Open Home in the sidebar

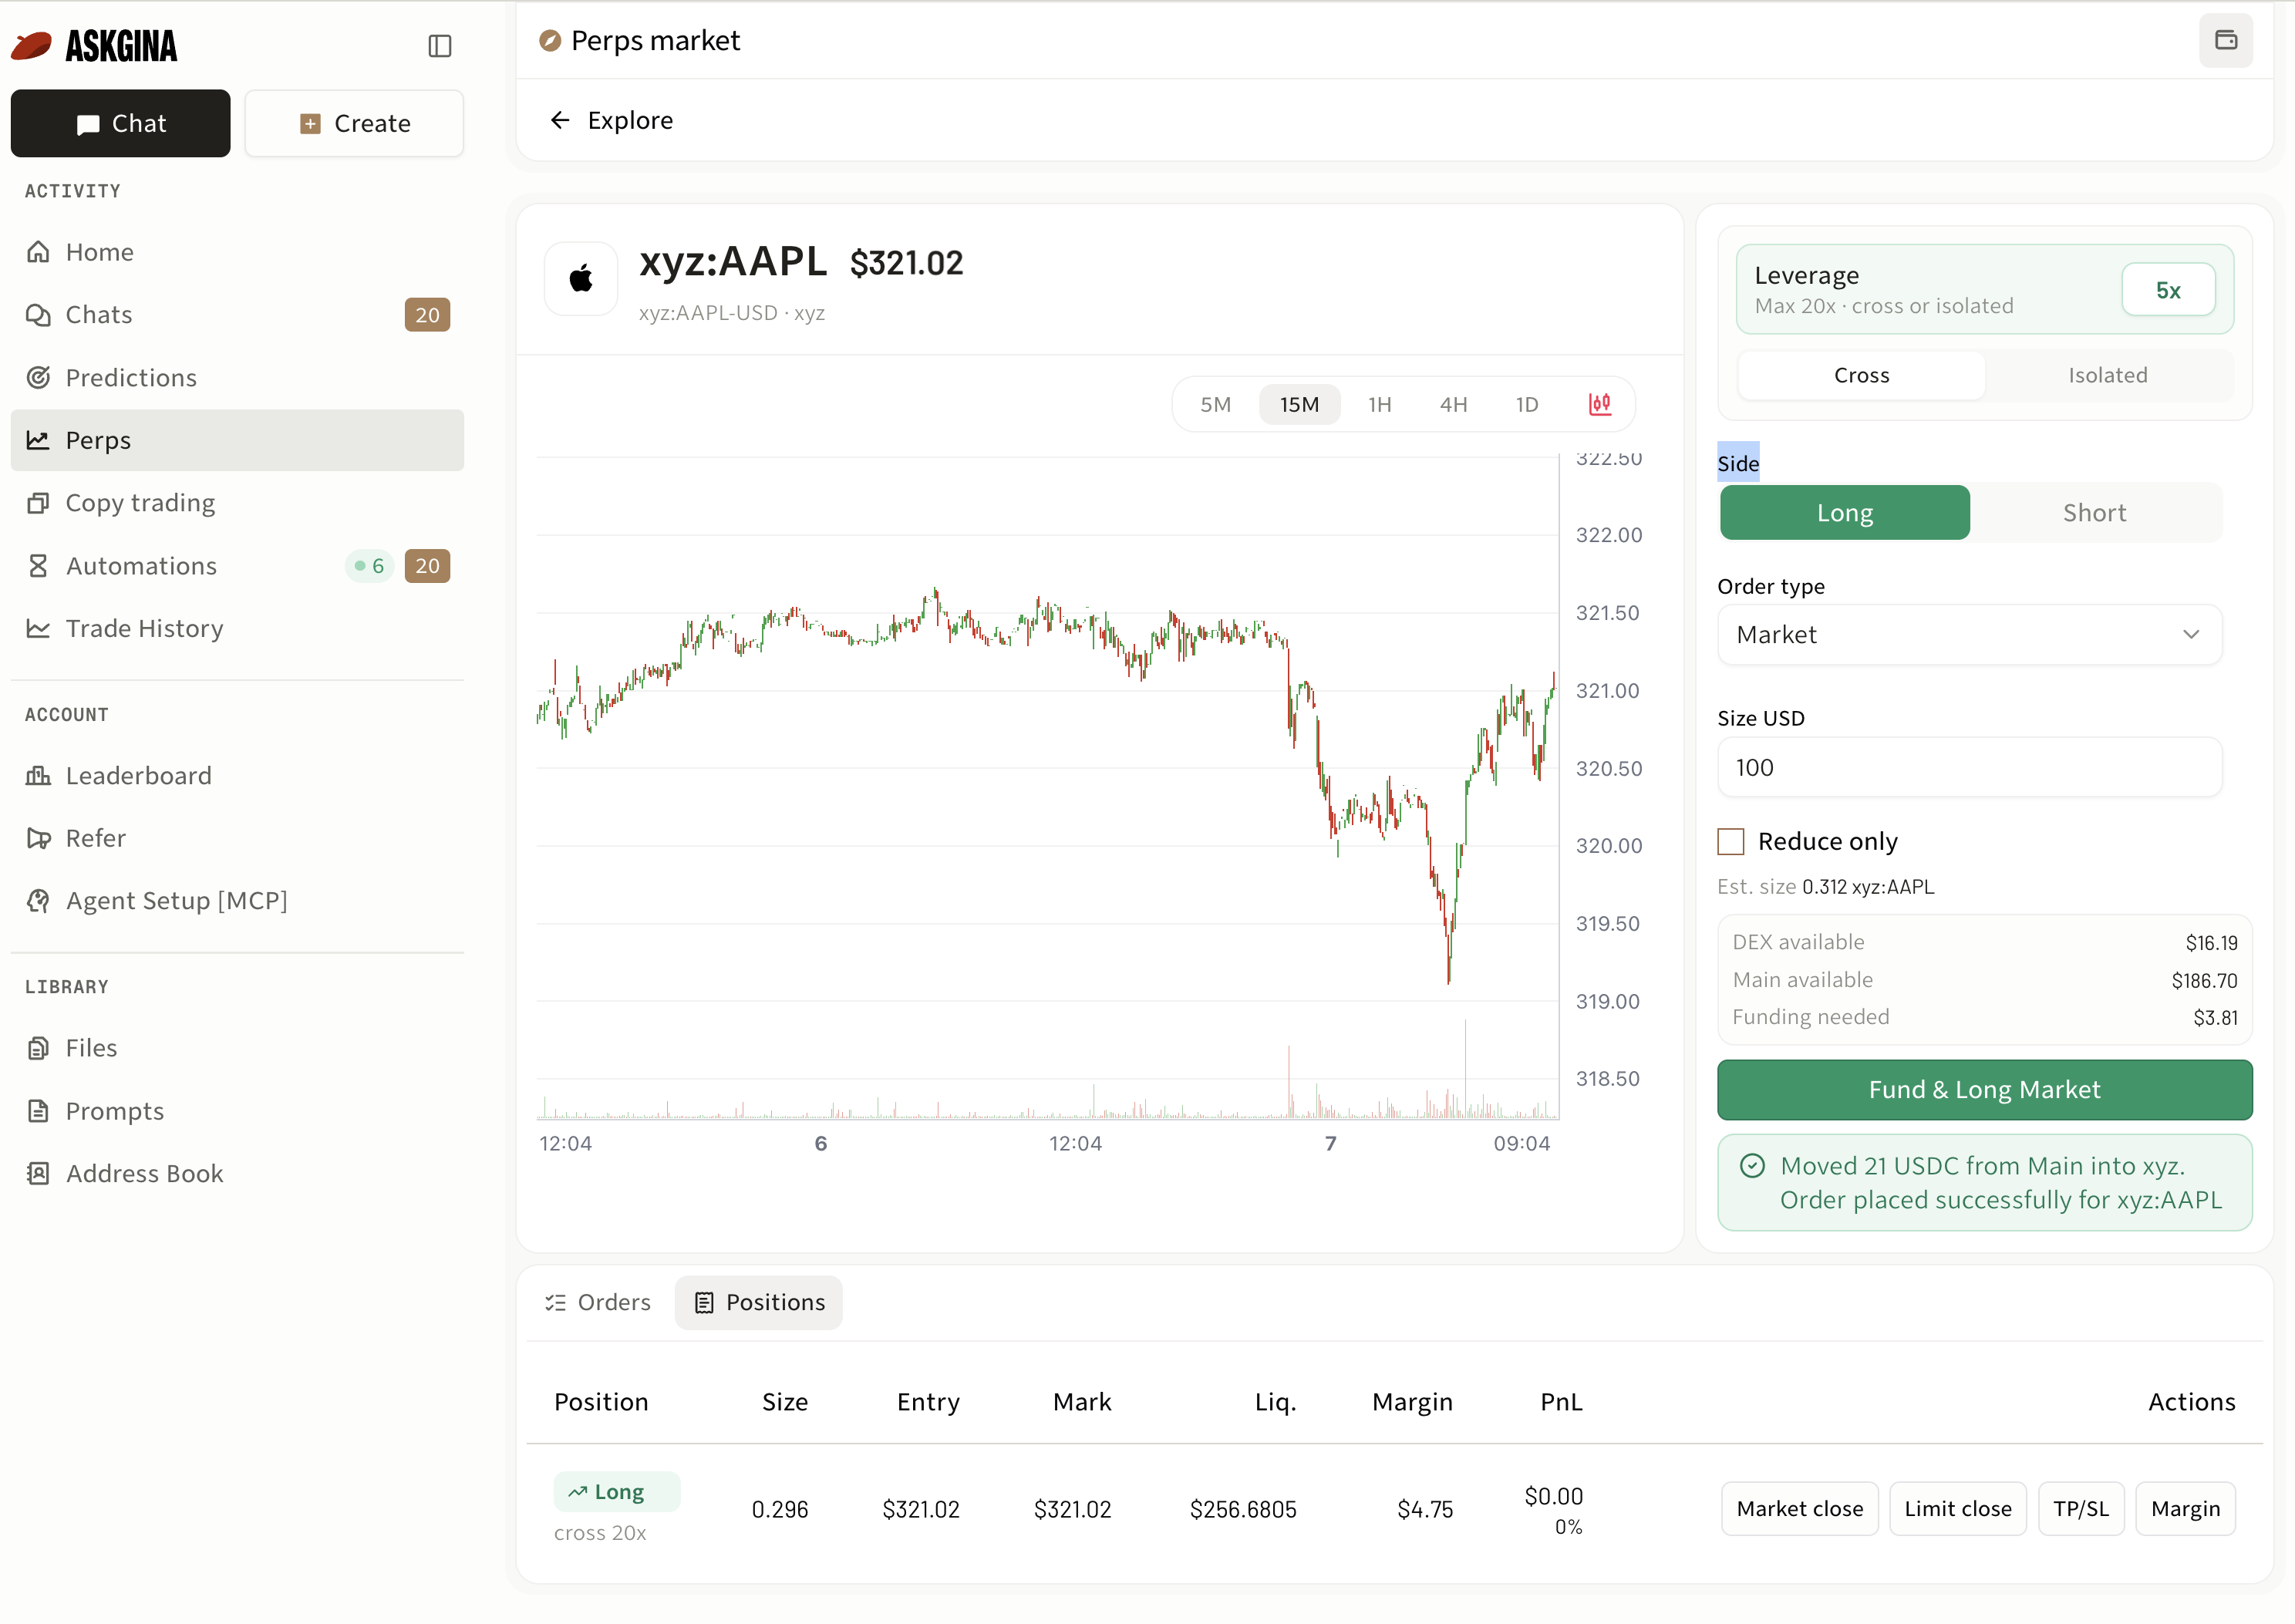tap(237, 252)
